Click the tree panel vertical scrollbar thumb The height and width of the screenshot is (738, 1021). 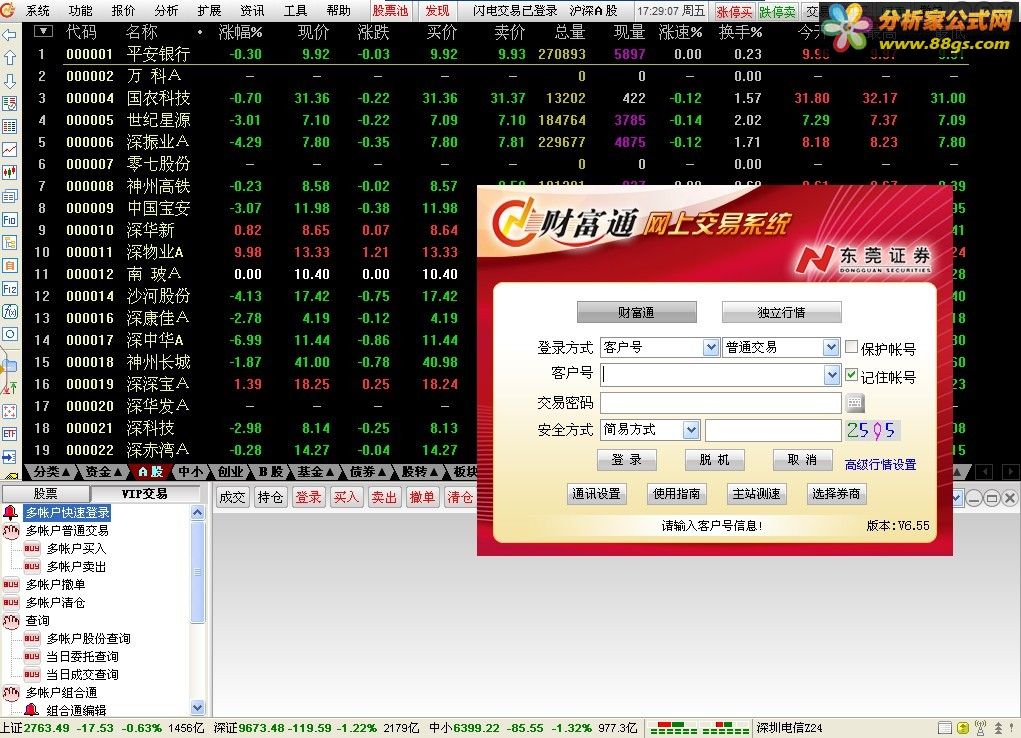point(198,572)
